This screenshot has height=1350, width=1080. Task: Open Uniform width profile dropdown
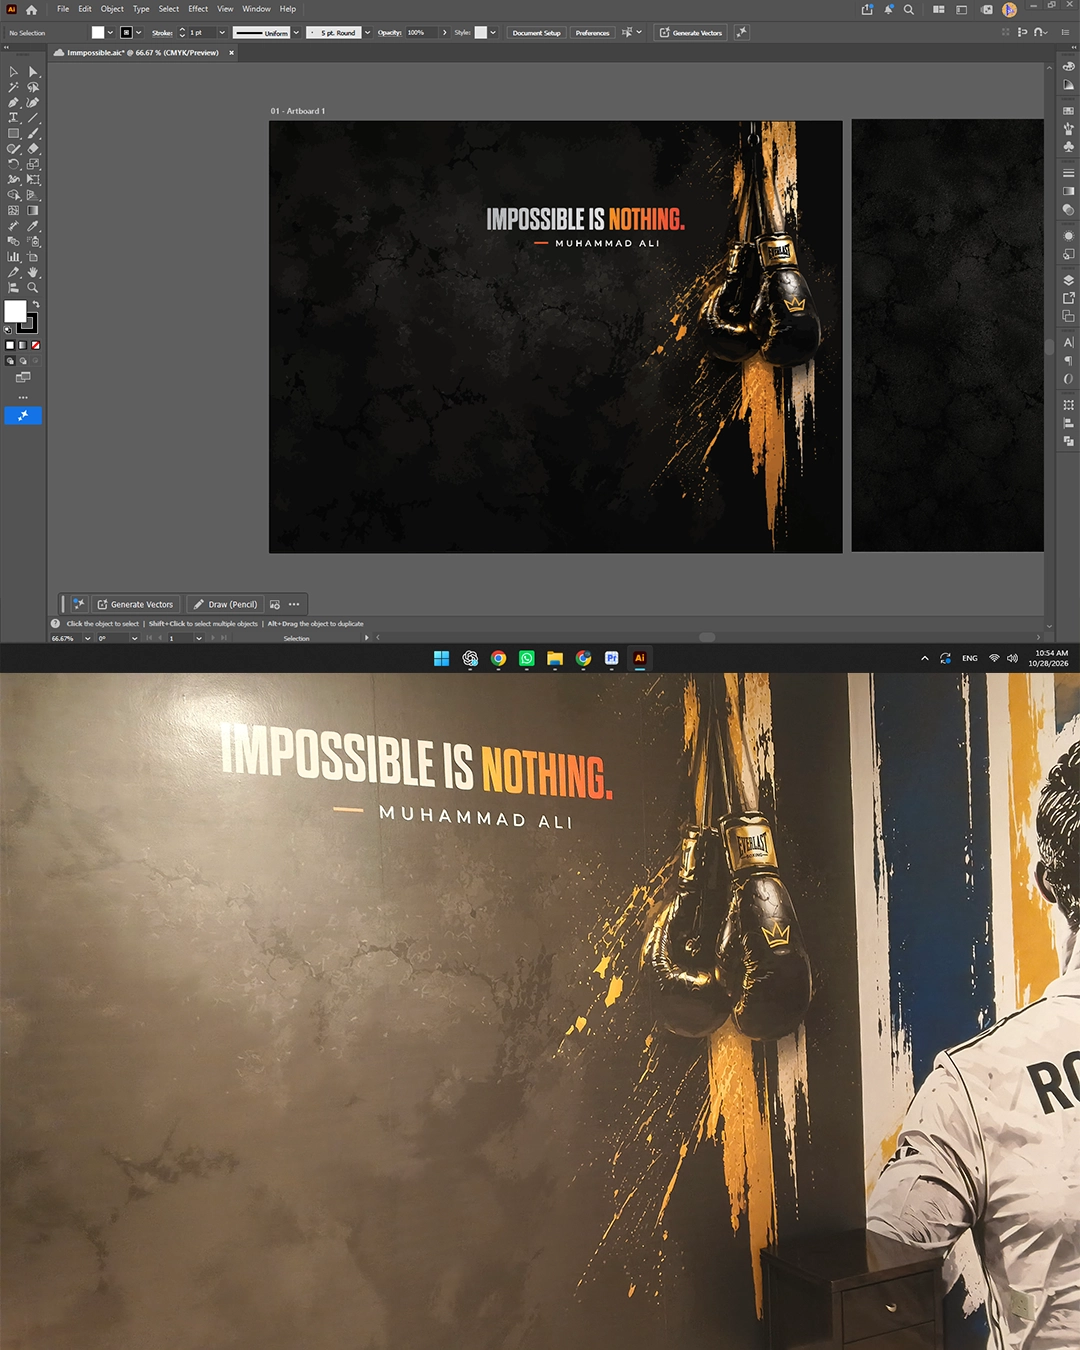point(296,33)
